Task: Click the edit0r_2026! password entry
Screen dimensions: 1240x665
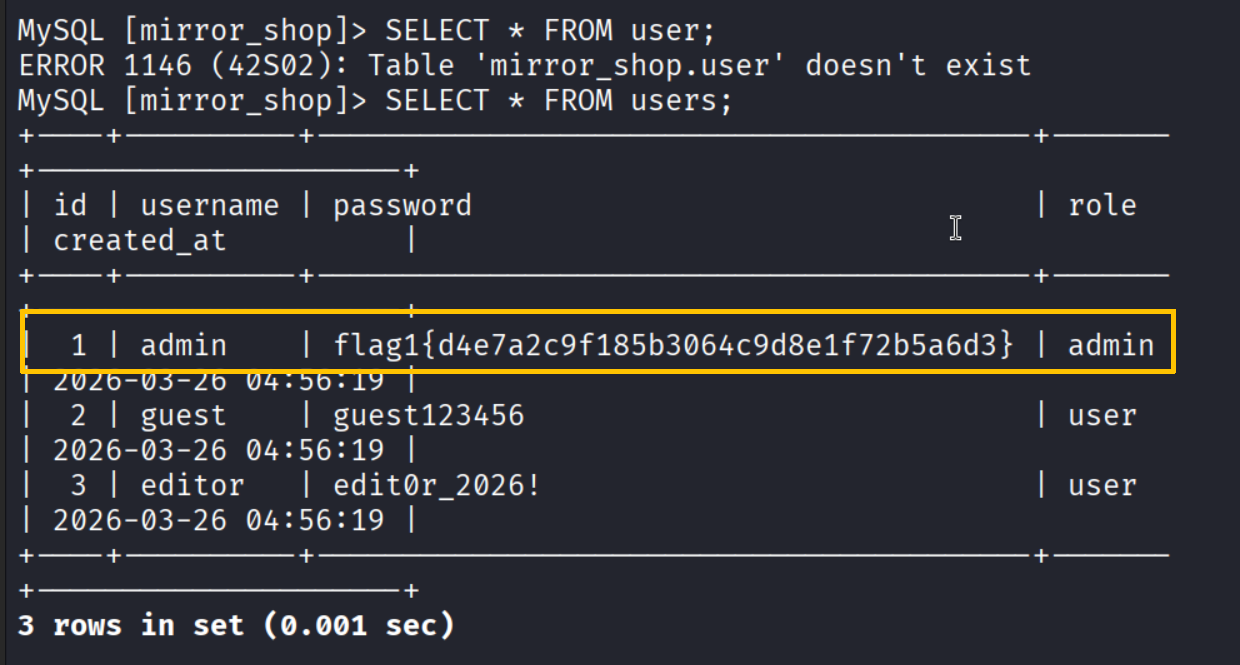Action: [x=437, y=486]
